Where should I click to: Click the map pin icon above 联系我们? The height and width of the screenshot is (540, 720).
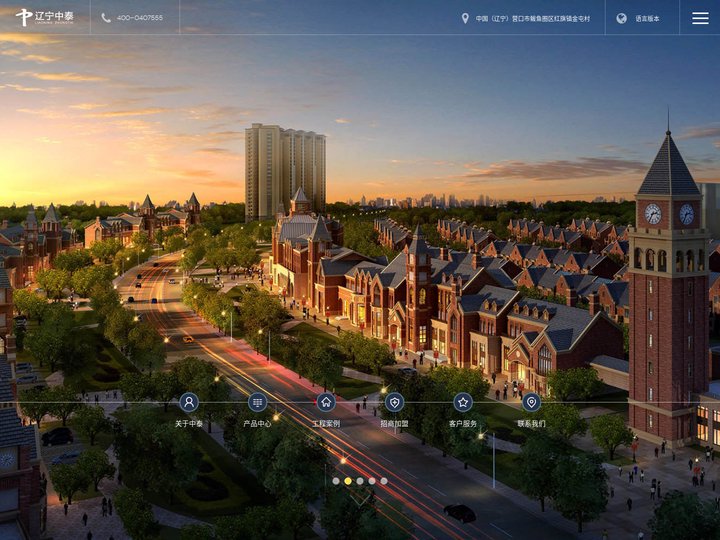(x=531, y=402)
